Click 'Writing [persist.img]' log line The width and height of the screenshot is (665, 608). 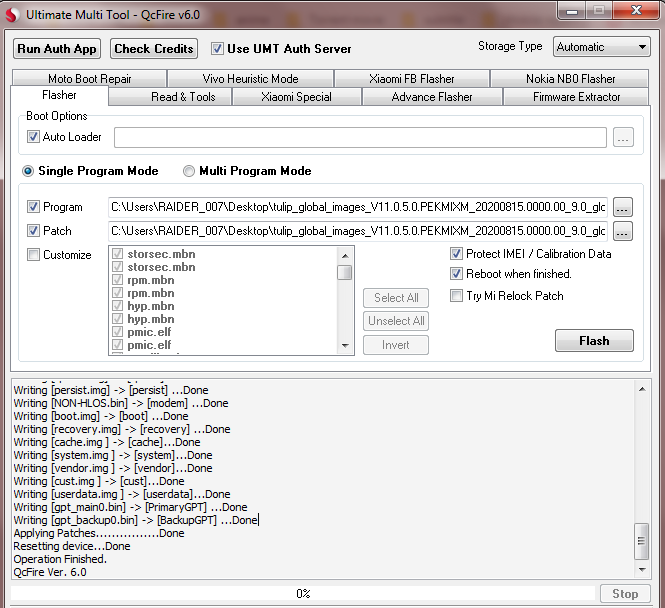tap(111, 390)
